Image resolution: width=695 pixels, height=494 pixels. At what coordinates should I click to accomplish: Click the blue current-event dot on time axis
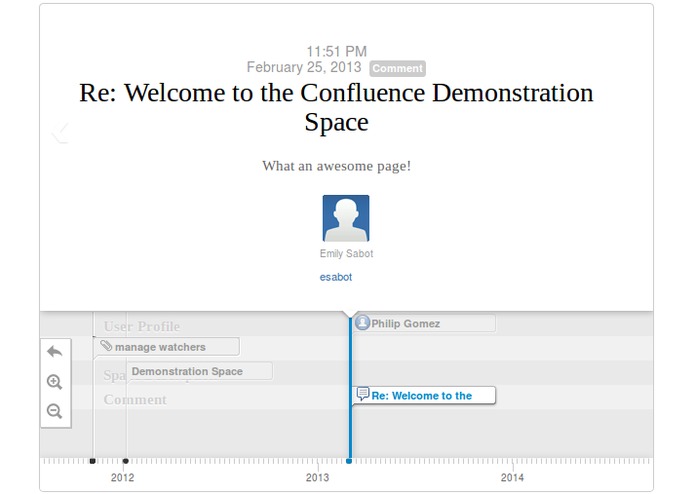(349, 461)
